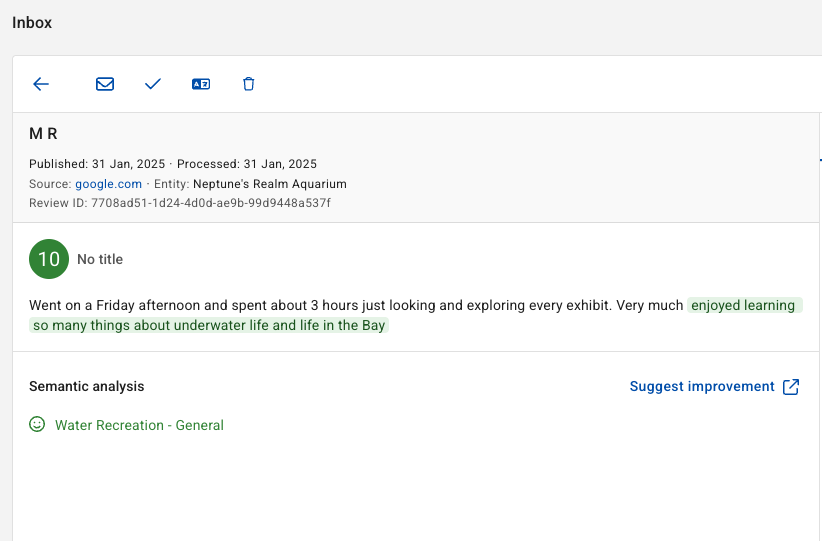Click the Semantic analysis heading
Image resolution: width=822 pixels, height=541 pixels.
pyautogui.click(x=86, y=386)
